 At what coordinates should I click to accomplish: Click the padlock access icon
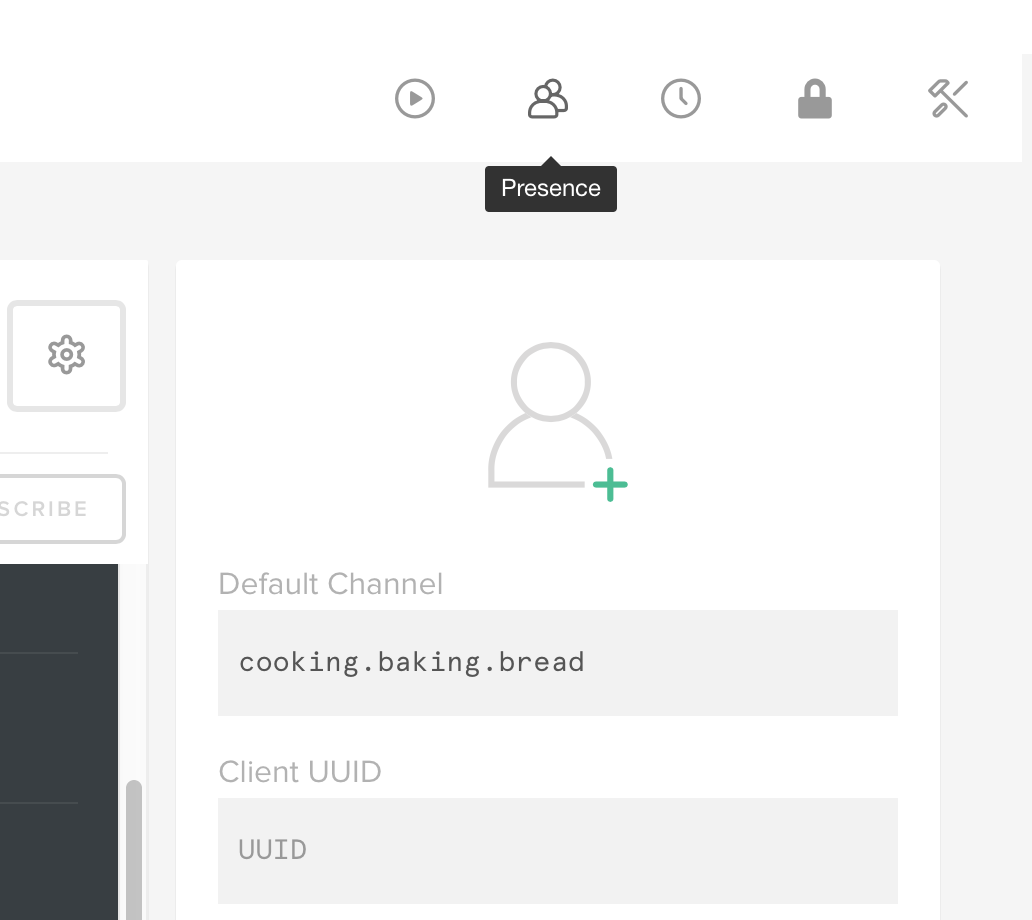tap(815, 99)
